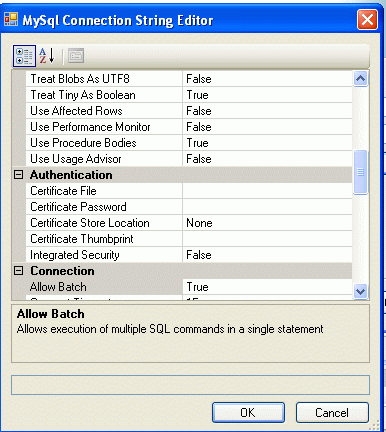Click the window resize grip corner

[375, 425]
